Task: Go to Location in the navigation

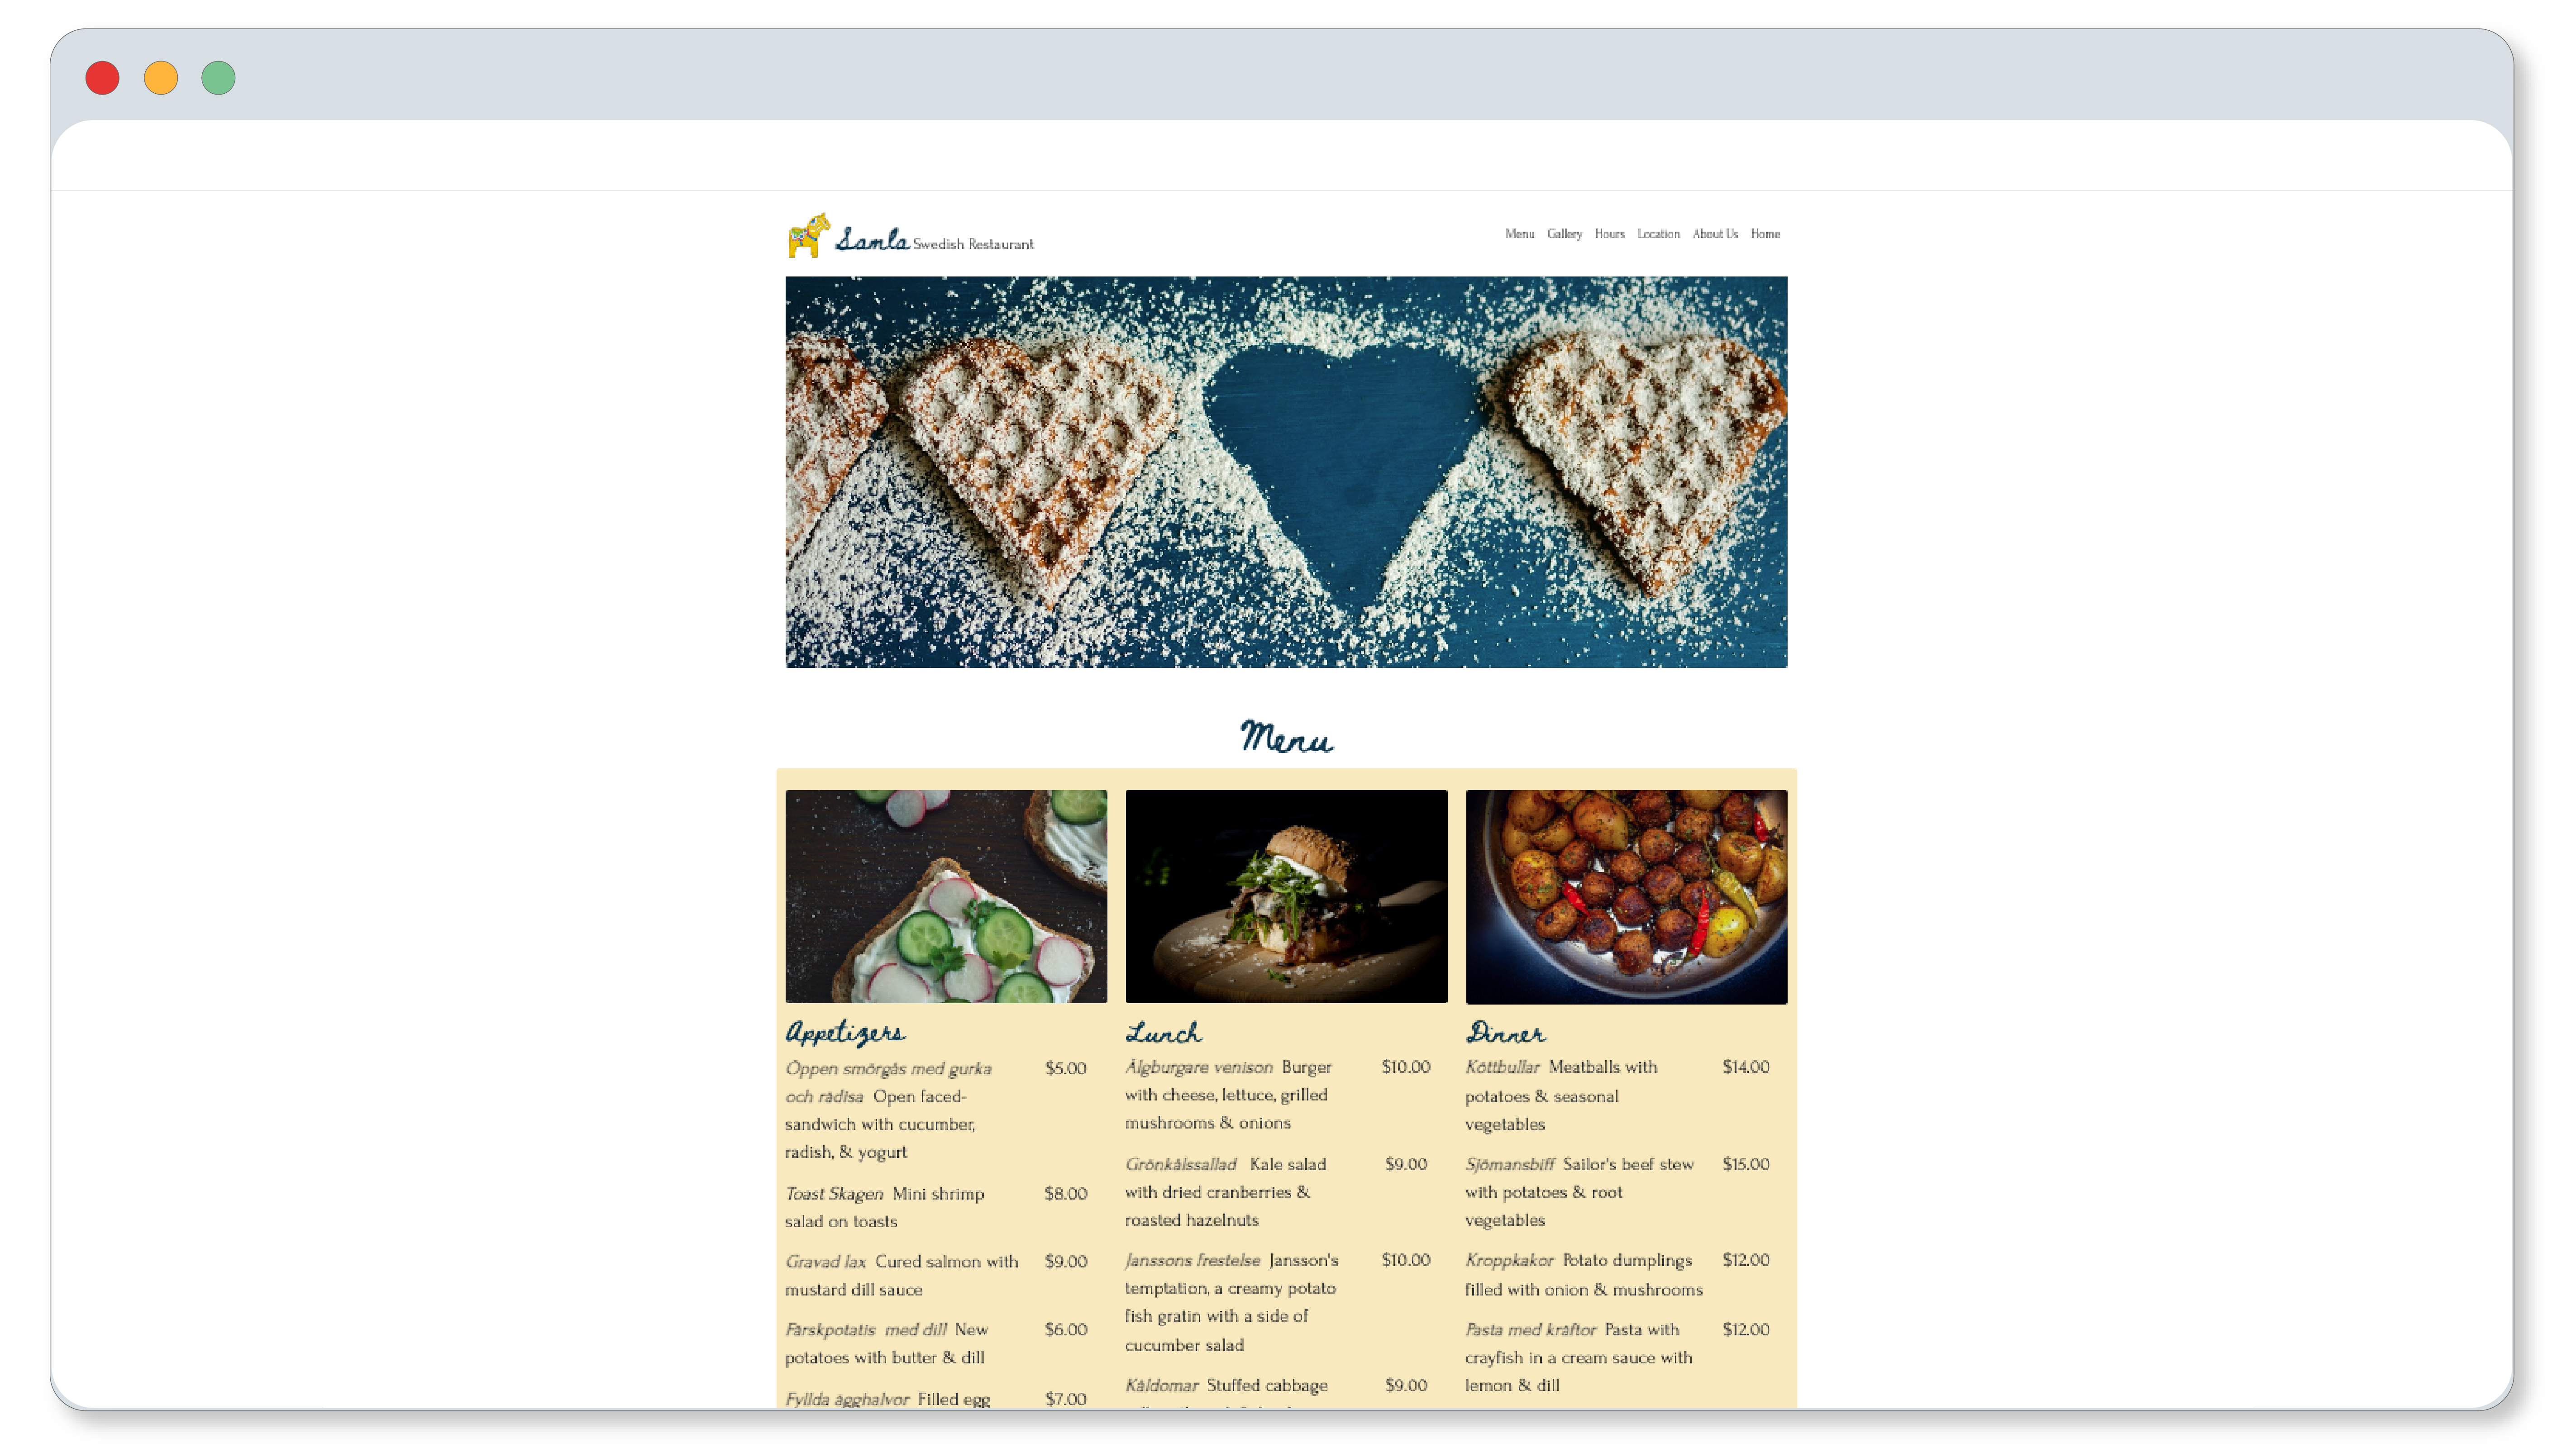Action: pyautogui.click(x=1658, y=234)
